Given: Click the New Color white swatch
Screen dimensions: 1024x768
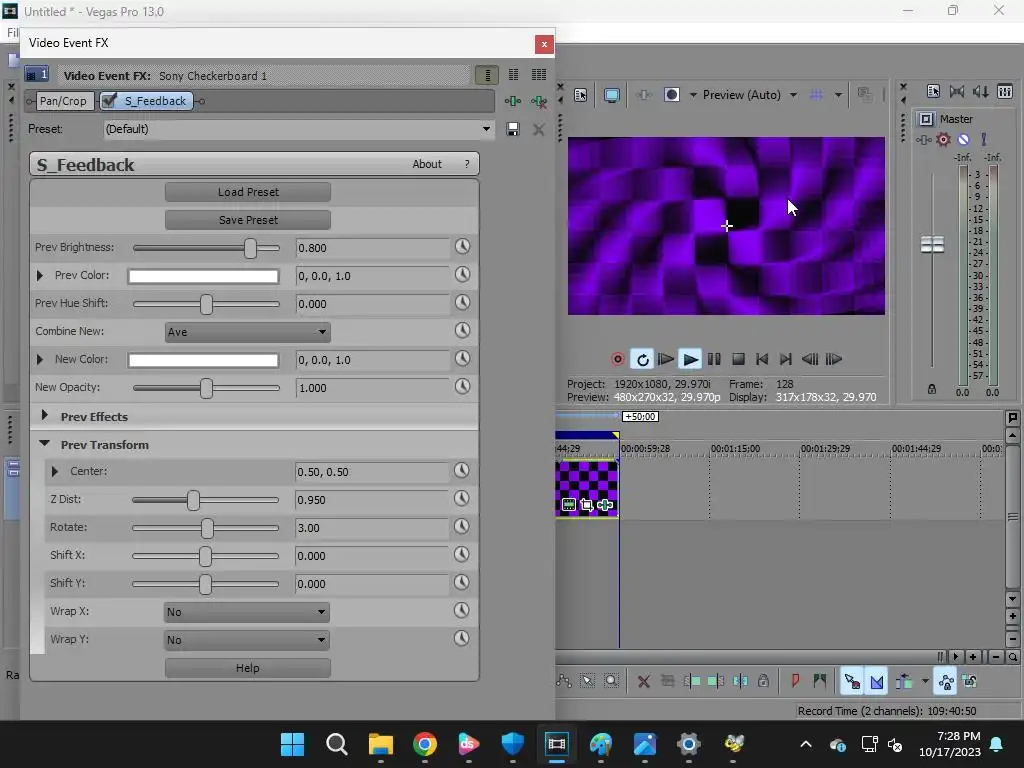Looking at the screenshot, I should point(203,360).
